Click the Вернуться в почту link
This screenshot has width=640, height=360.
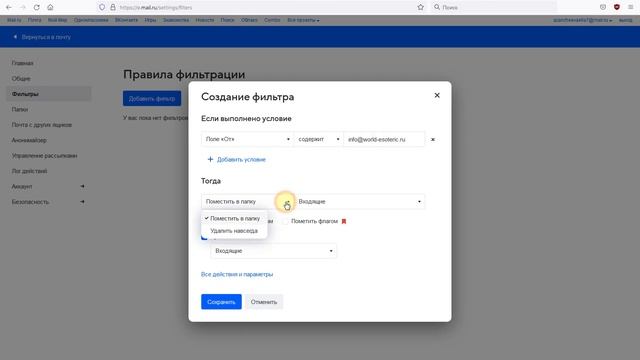(46, 37)
